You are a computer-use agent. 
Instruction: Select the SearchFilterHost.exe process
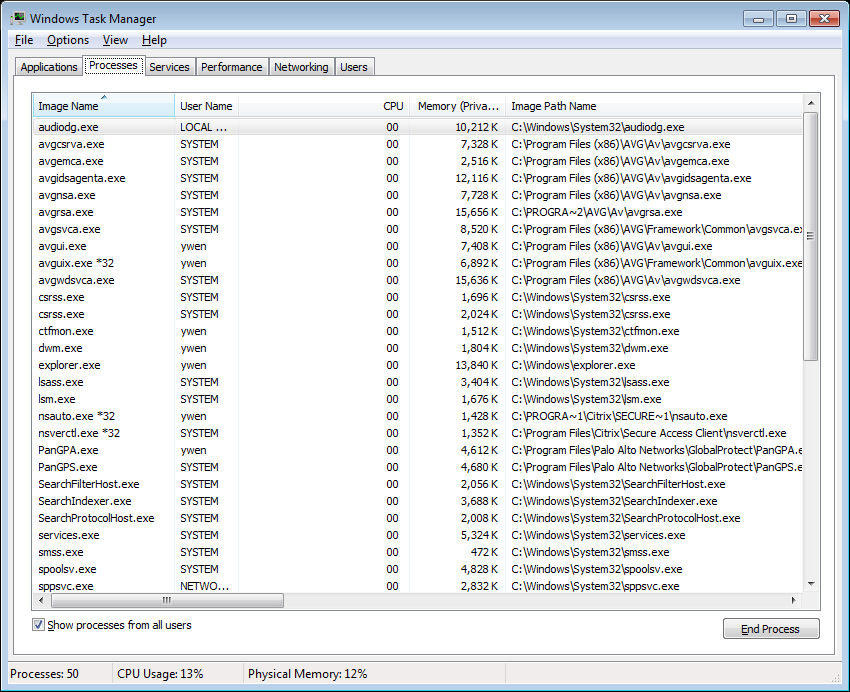point(417,484)
